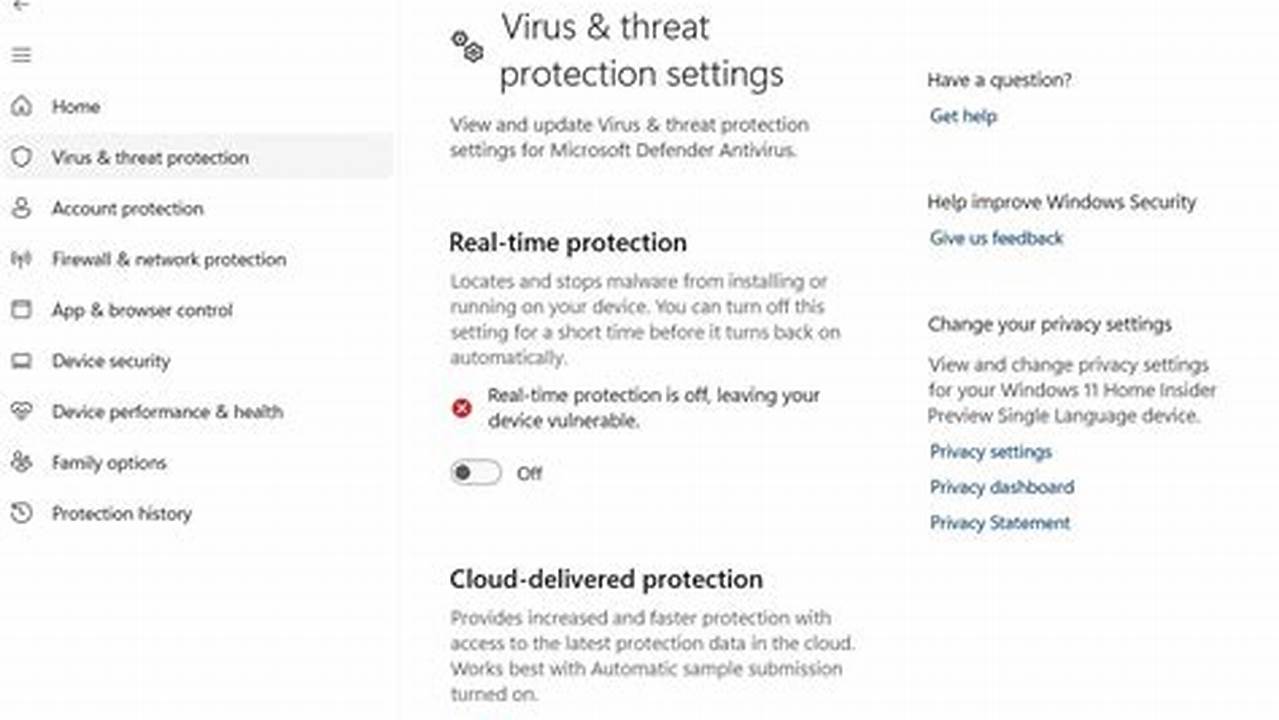
Task: Click Give us feedback
Action: coord(996,238)
